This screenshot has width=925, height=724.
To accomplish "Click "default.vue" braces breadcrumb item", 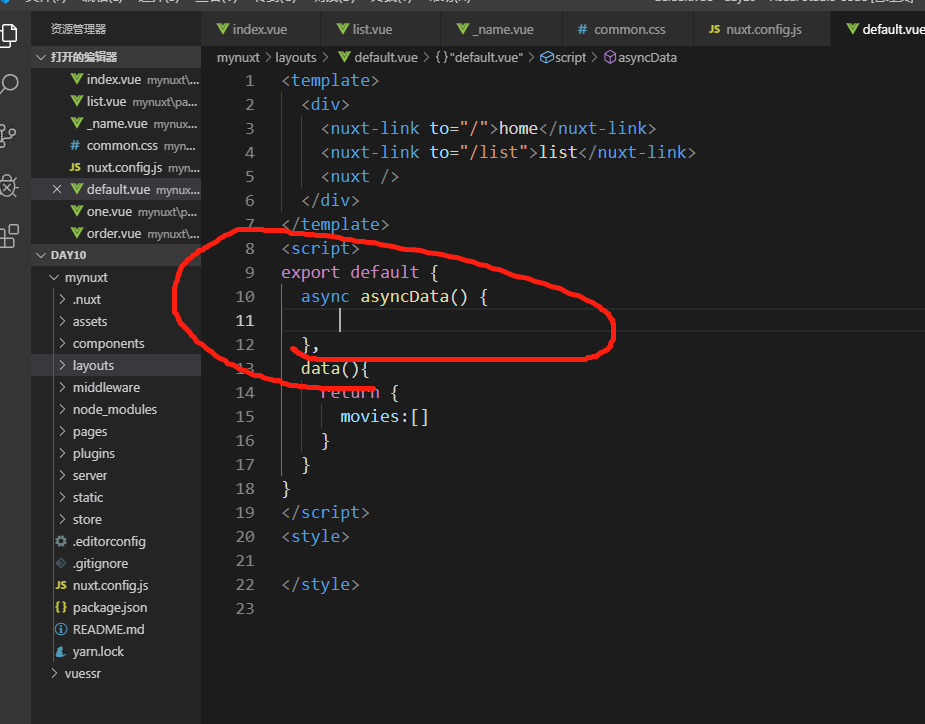I will [479, 57].
